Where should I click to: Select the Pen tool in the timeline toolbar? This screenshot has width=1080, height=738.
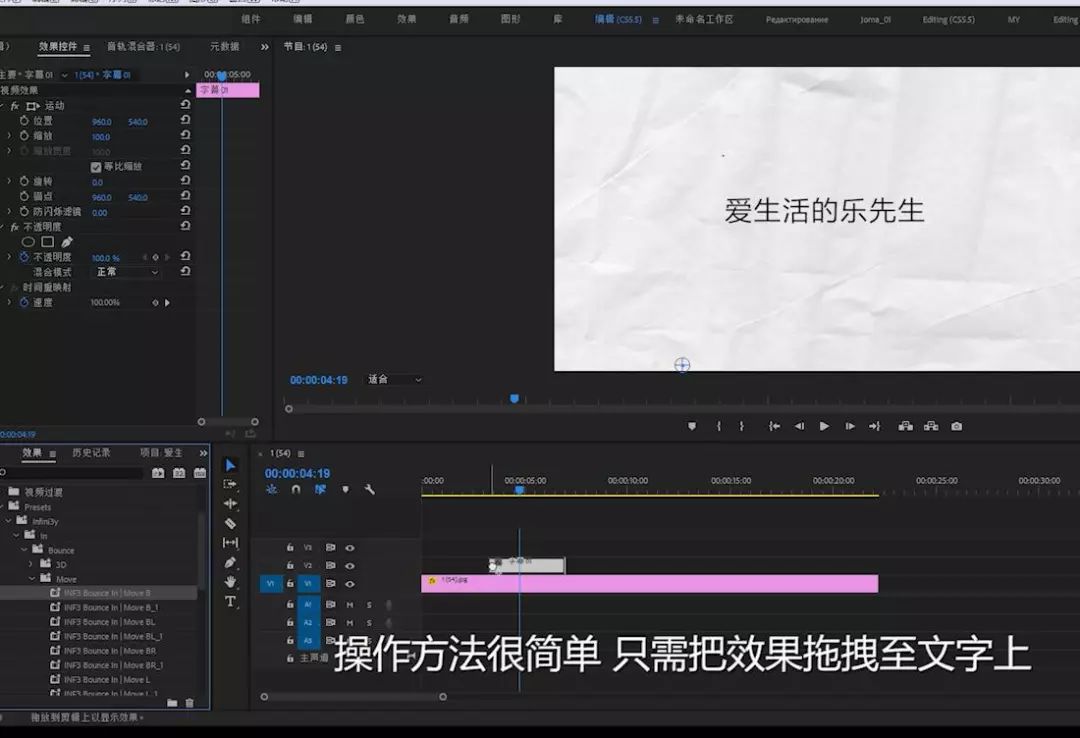[231, 563]
